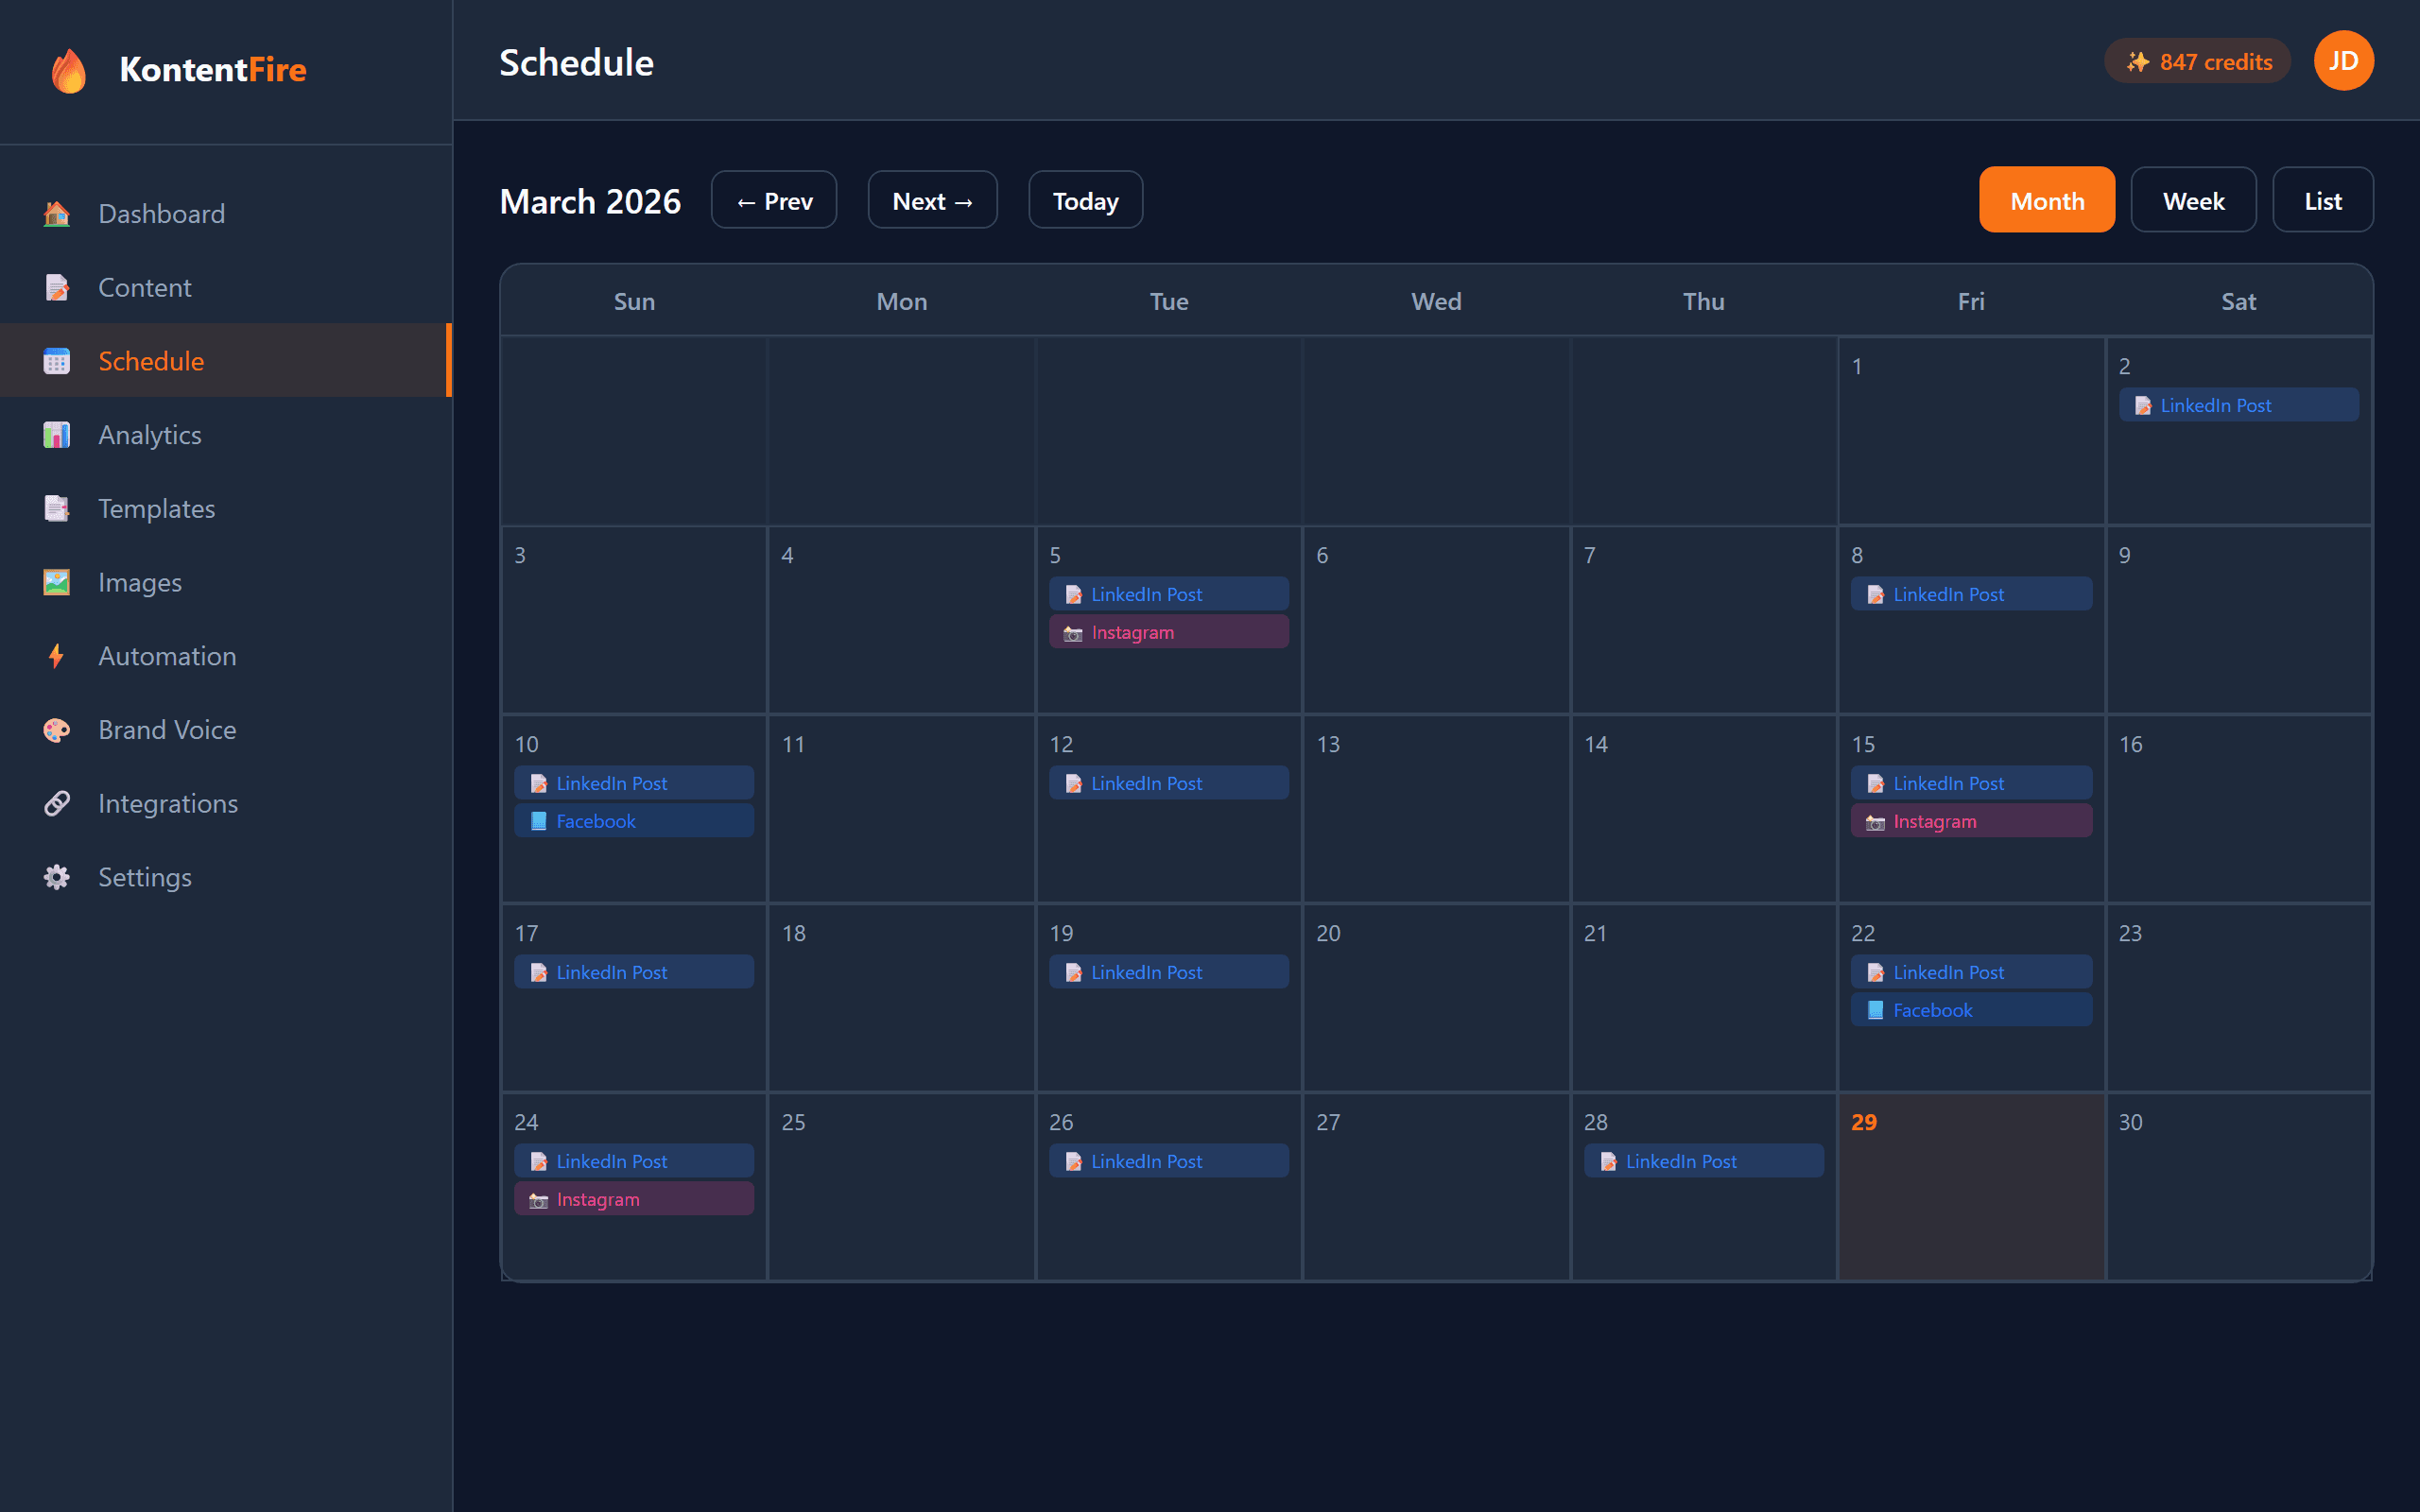Switch to Week view
The image size is (2420, 1512).
(x=2193, y=200)
